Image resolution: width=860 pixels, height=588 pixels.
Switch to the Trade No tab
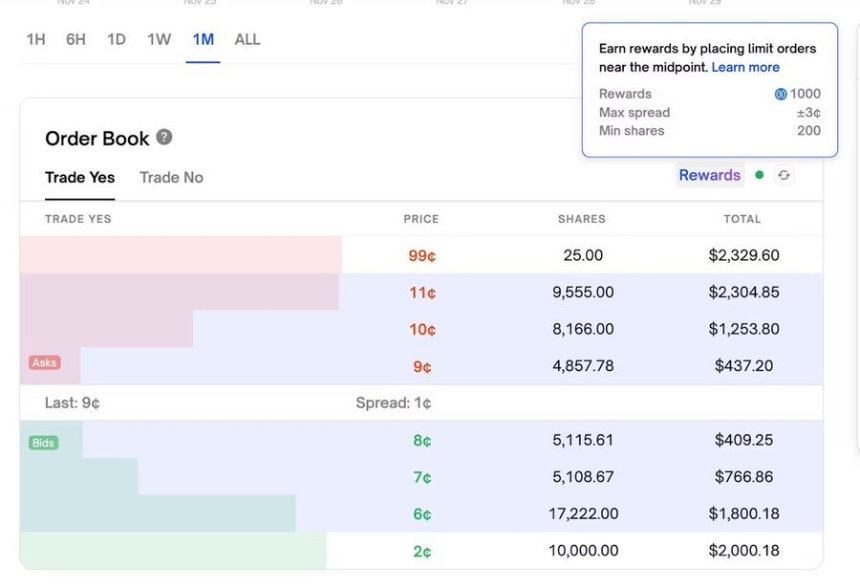[171, 178]
